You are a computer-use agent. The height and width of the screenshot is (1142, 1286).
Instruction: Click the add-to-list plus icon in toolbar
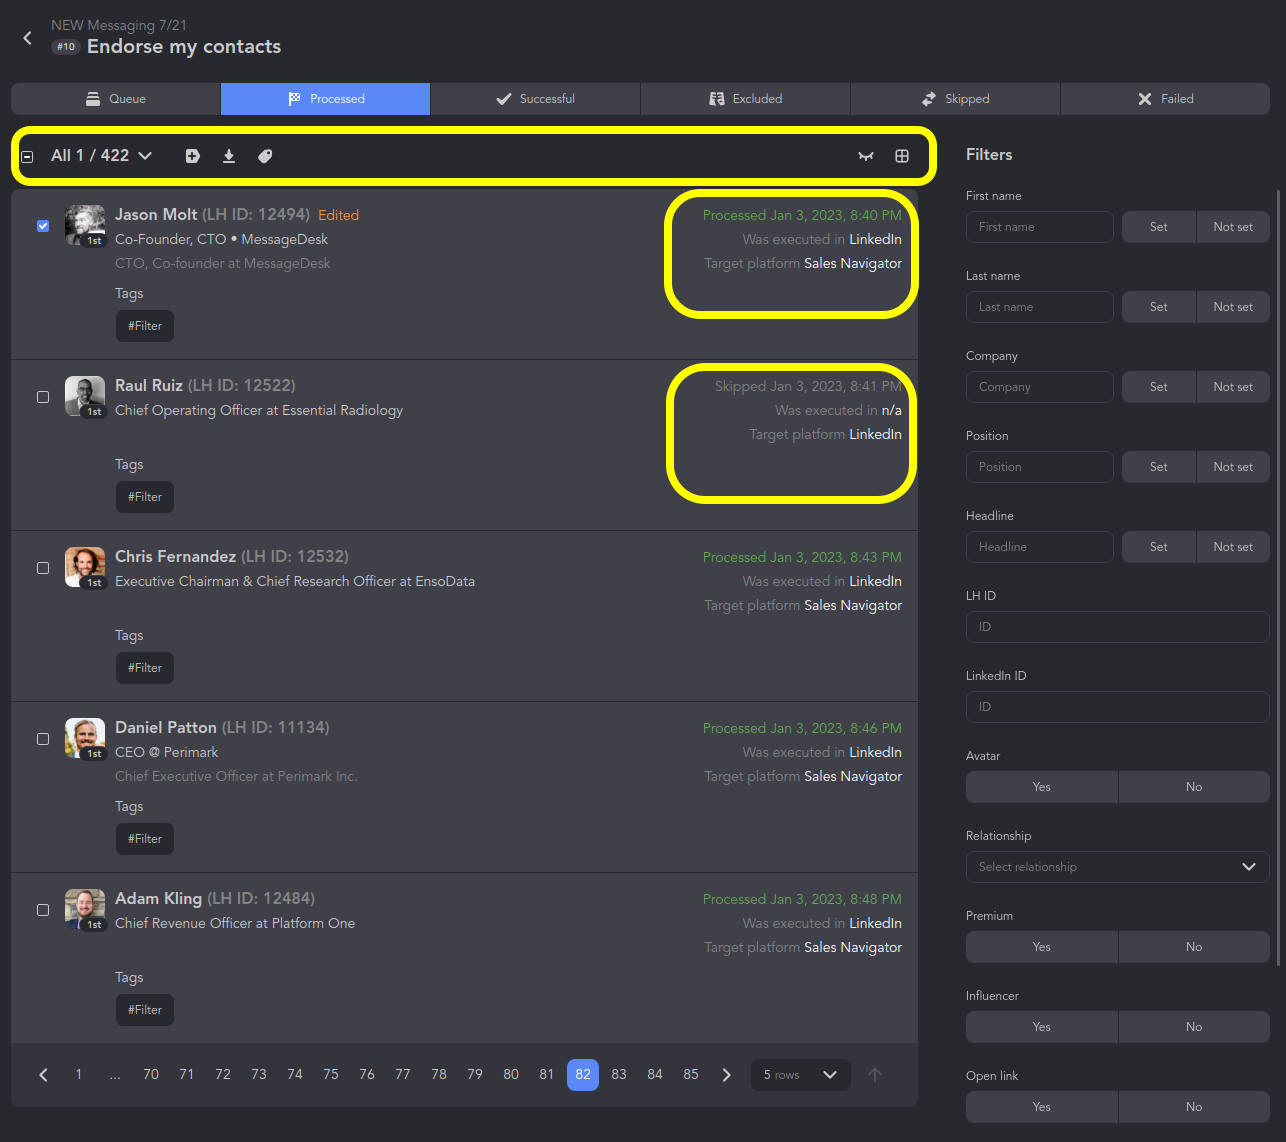pos(193,156)
